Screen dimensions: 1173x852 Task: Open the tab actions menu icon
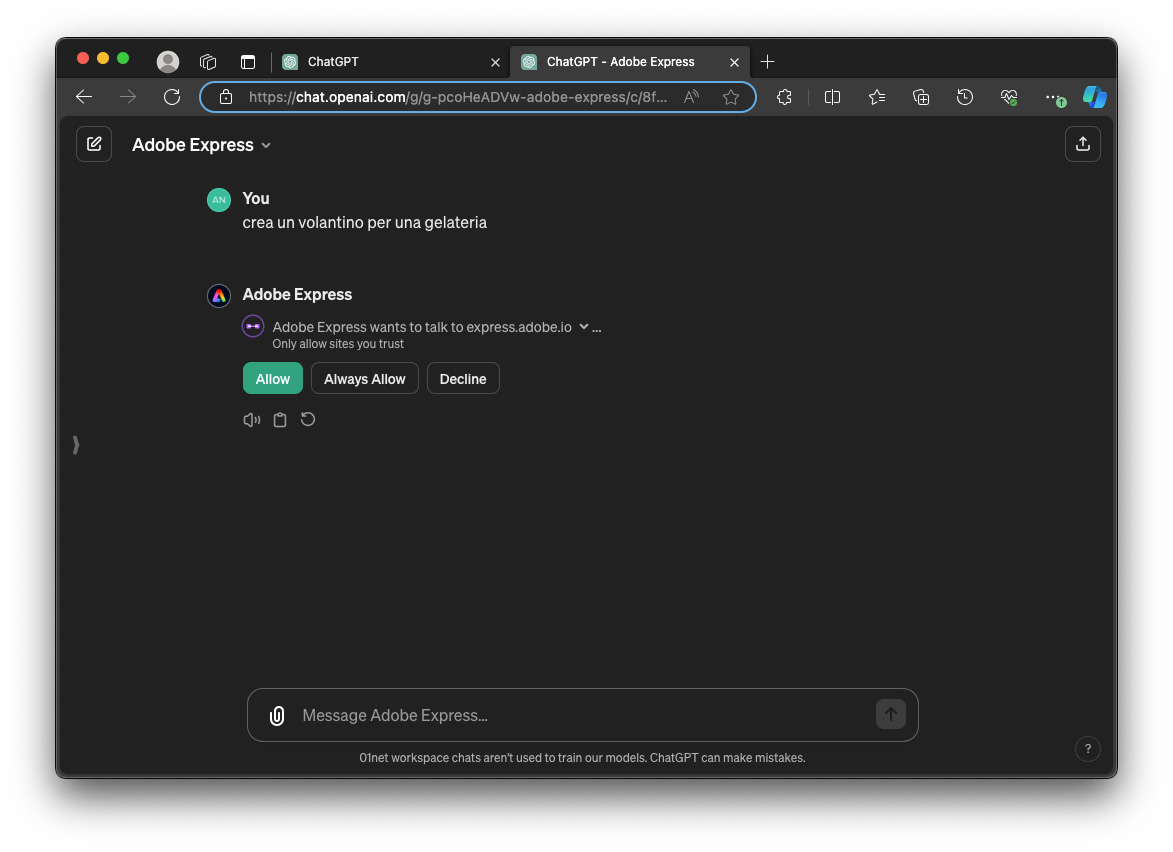(x=248, y=62)
